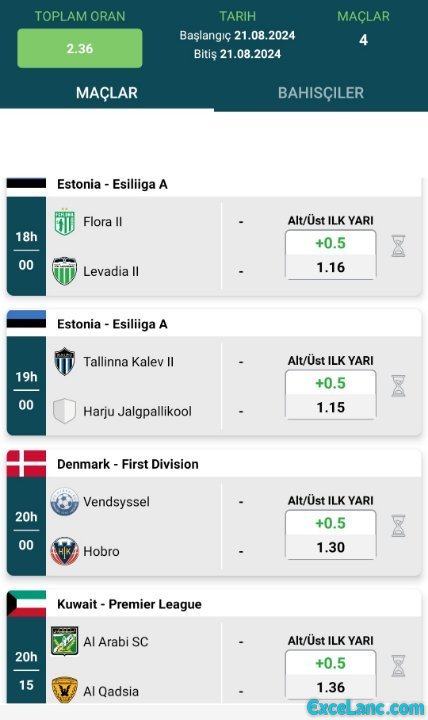Select the +0.5 bet at 1.30 odds
The width and height of the screenshot is (428, 720).
coord(331,535)
